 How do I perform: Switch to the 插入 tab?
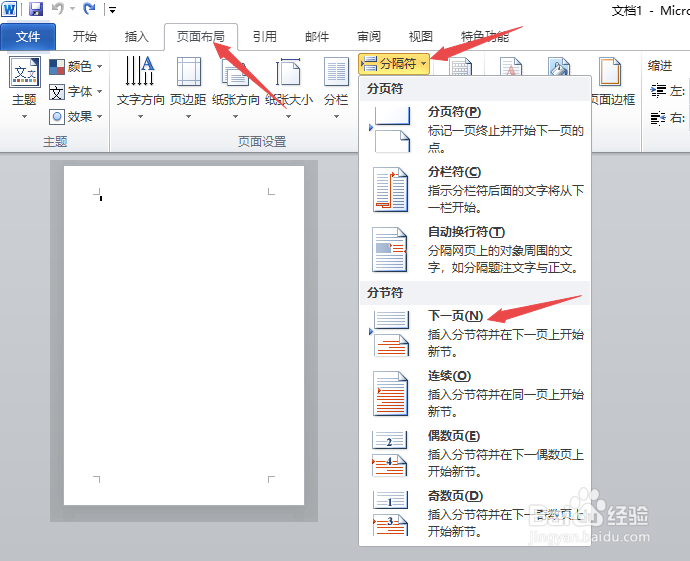click(x=136, y=37)
